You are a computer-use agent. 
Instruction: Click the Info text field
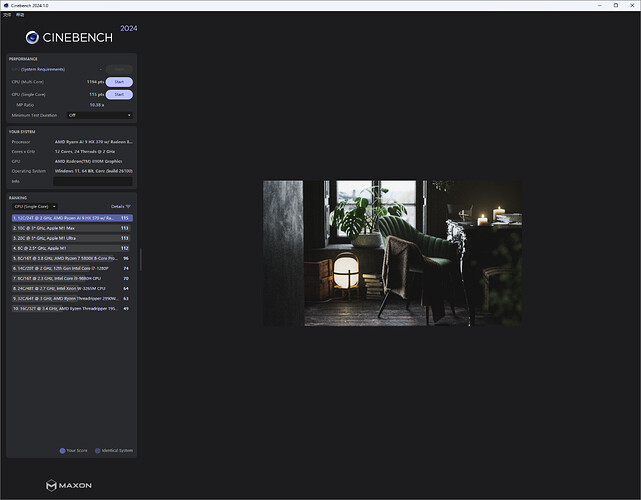tap(93, 181)
